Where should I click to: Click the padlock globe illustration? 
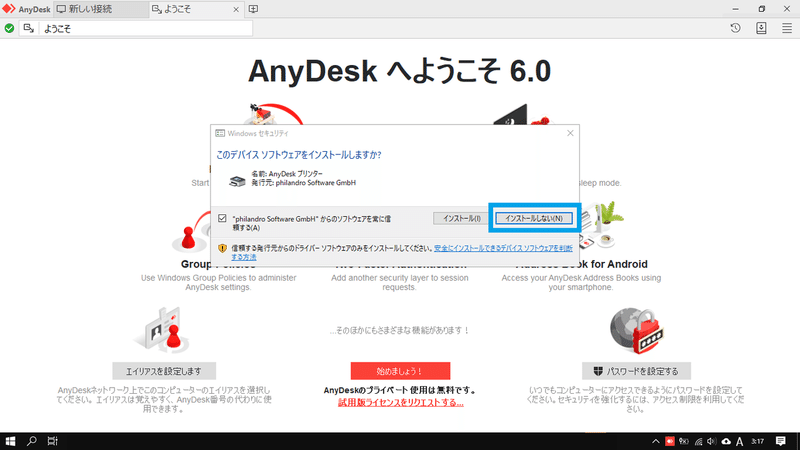tap(636, 330)
